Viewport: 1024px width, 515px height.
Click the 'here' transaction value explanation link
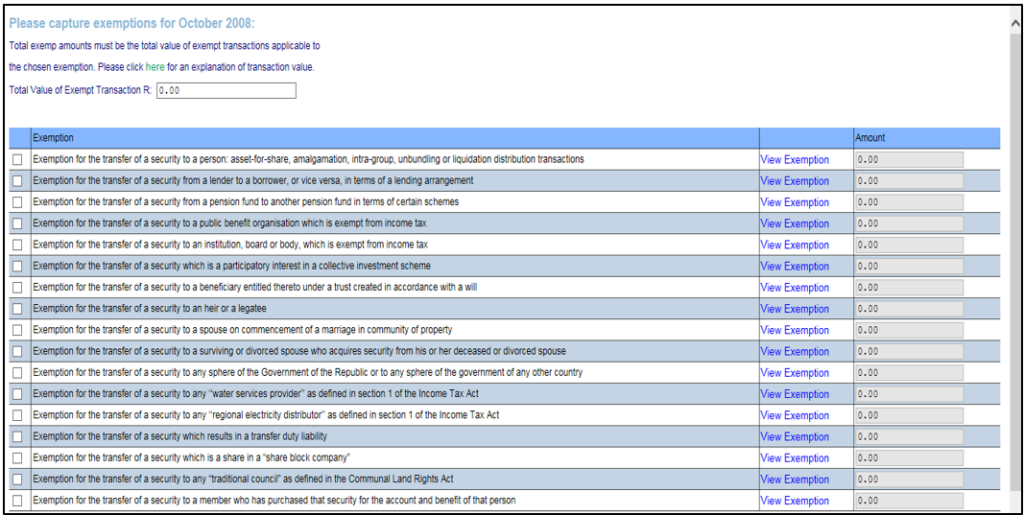pos(155,67)
